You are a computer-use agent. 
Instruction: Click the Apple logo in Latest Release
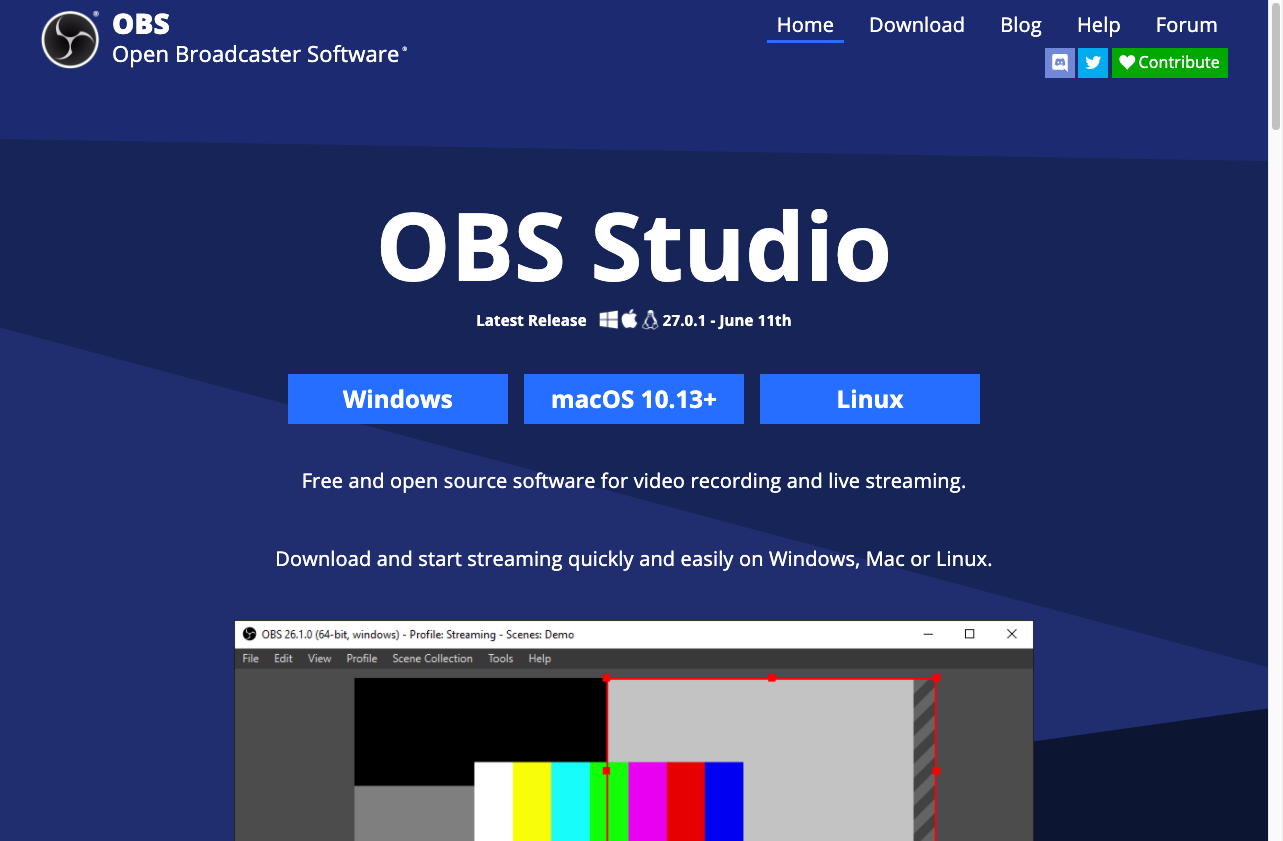629,319
